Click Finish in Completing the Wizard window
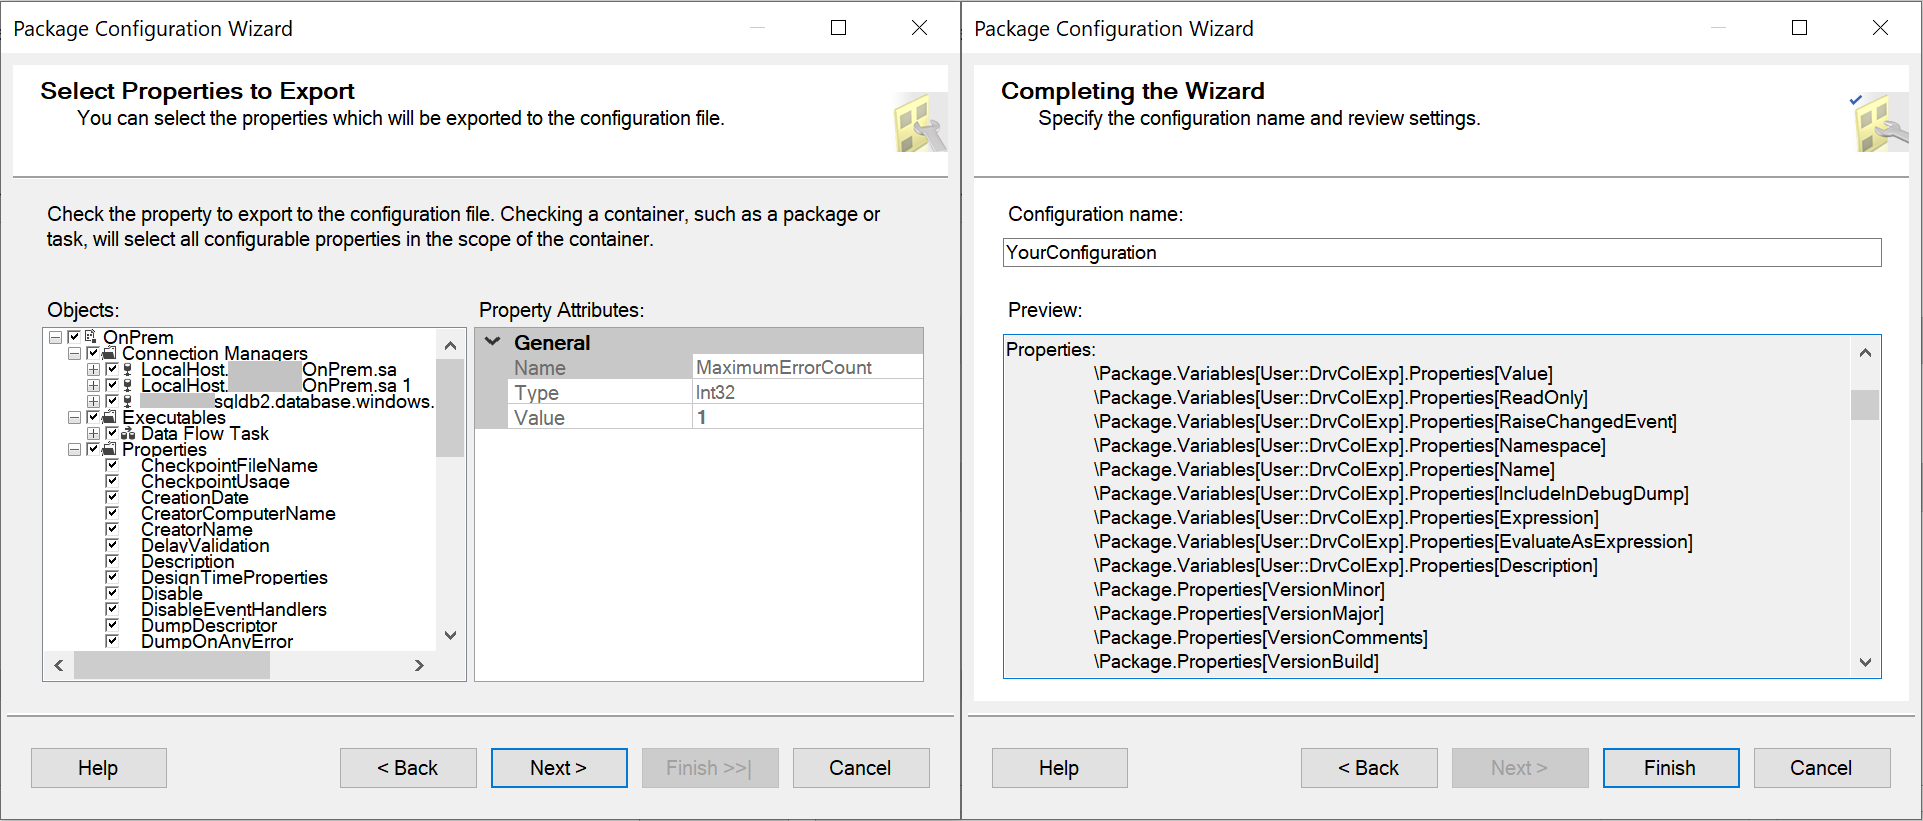This screenshot has height=821, width=1923. point(1671,768)
